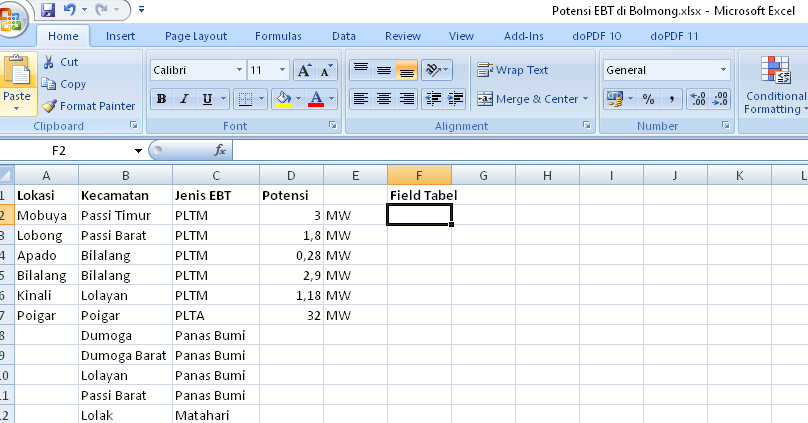Toggle Wrap Text option
Viewport: 808px width, 423px height.
point(513,70)
